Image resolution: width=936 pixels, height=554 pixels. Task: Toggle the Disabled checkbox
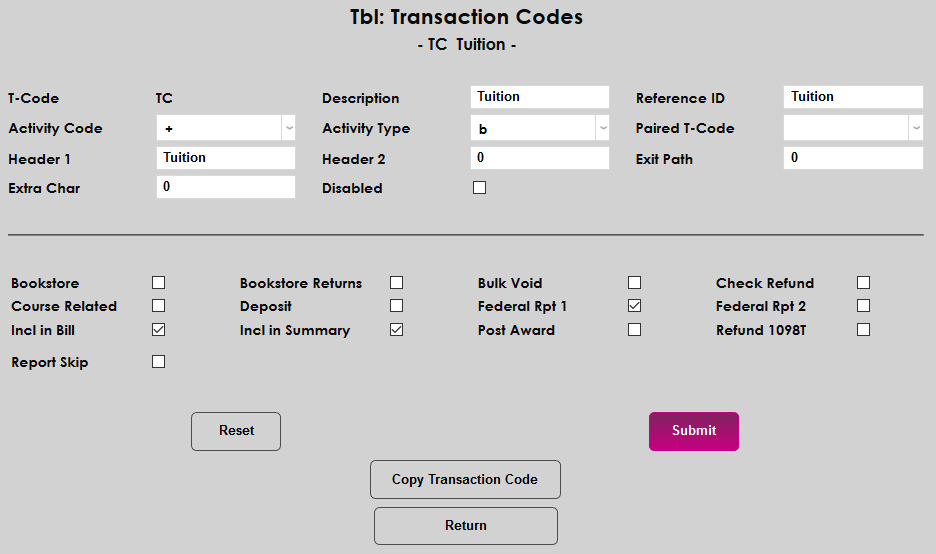[479, 188]
